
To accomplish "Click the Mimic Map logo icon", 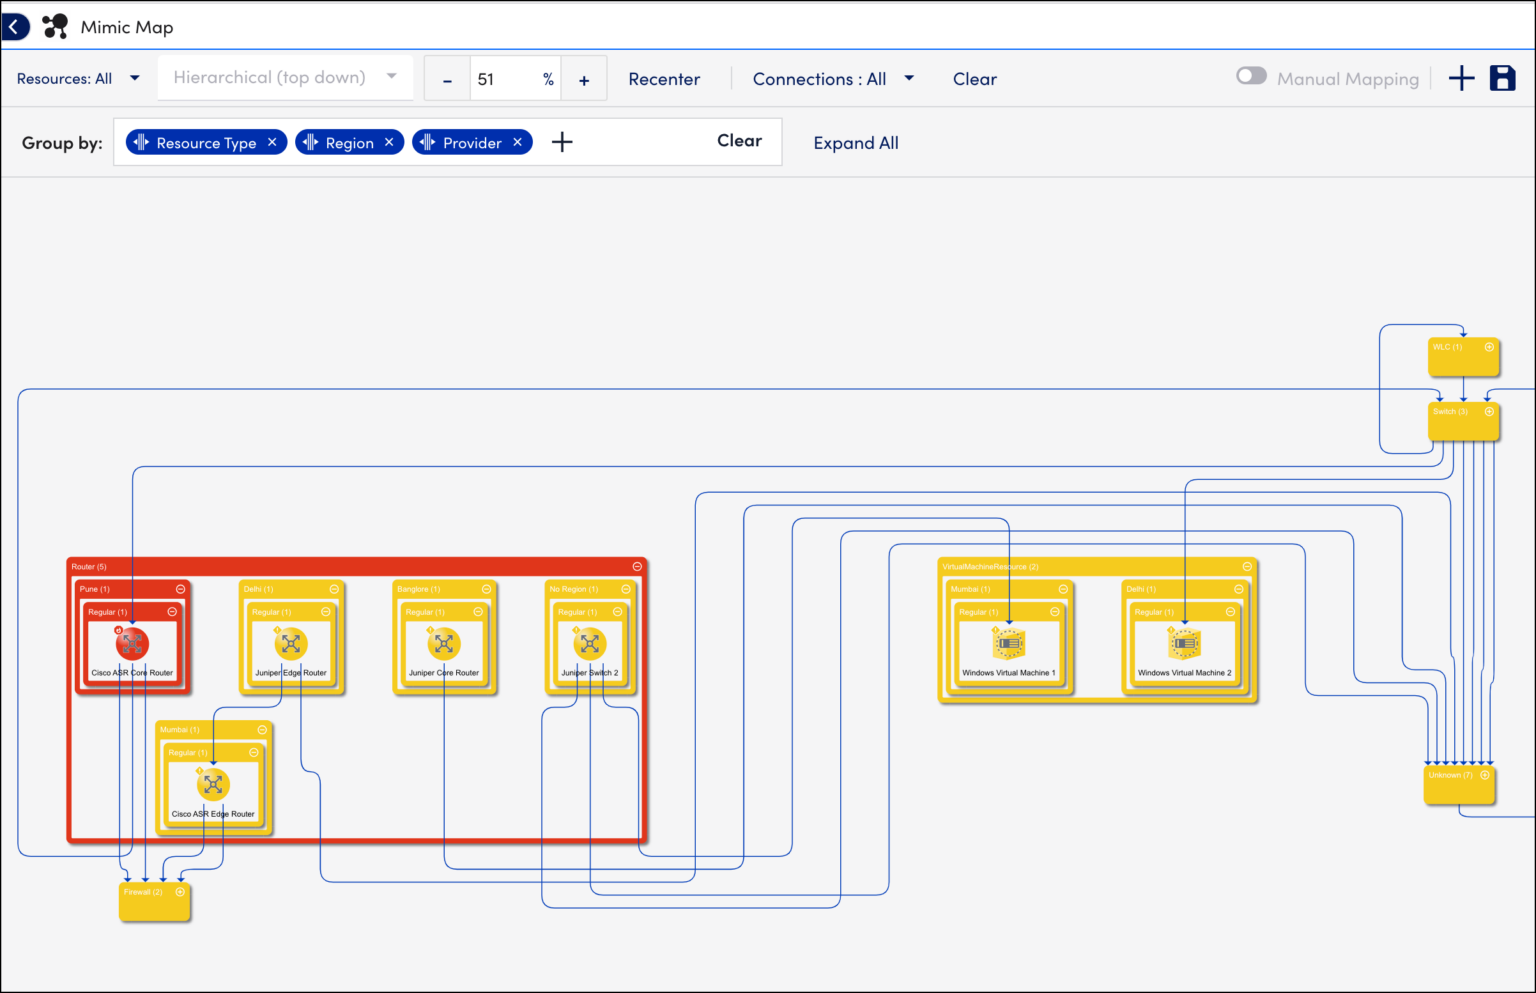I will click(x=54, y=26).
